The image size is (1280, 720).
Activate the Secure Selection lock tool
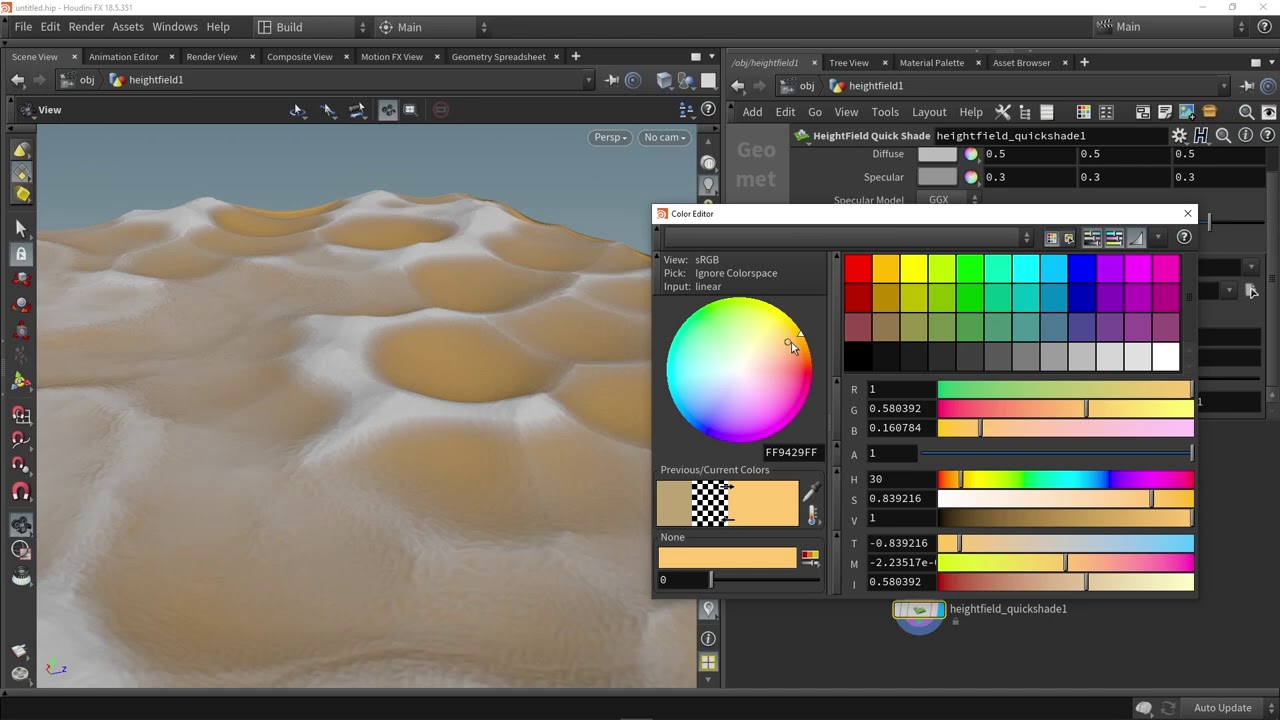(x=21, y=254)
